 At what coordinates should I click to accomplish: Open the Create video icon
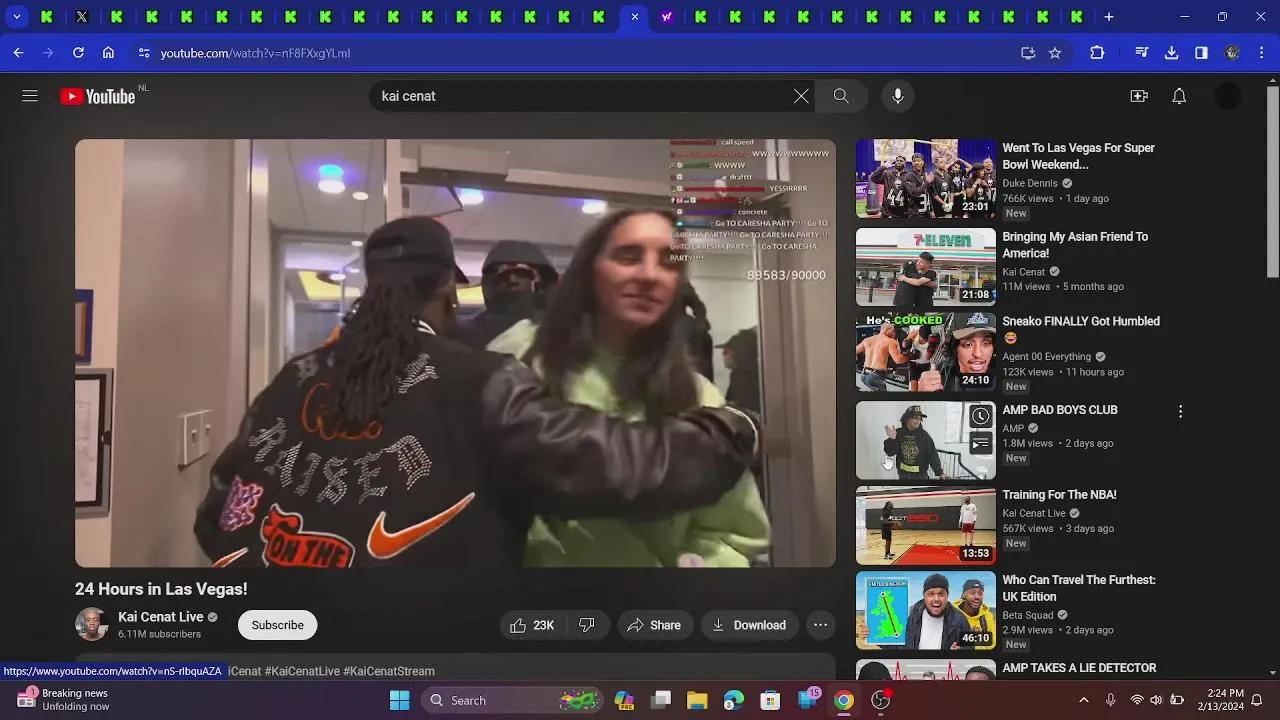click(1139, 96)
